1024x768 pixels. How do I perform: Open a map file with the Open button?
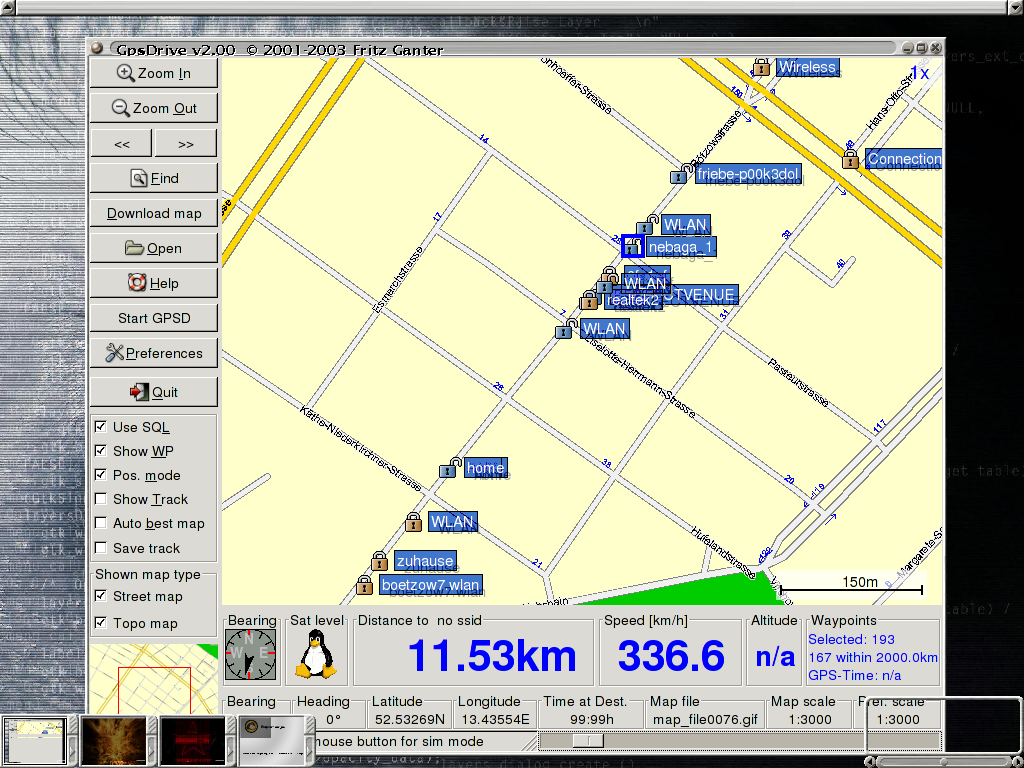tap(153, 248)
